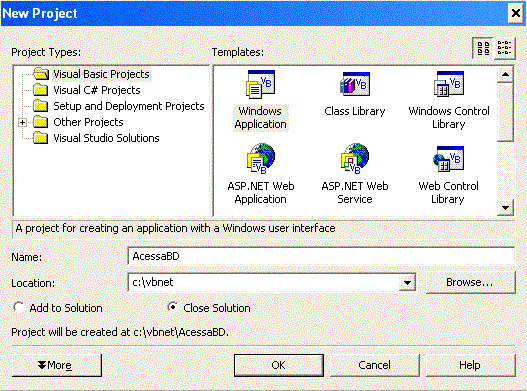527x391 pixels.
Task: Expand the Other Projects tree node
Action: (x=23, y=122)
